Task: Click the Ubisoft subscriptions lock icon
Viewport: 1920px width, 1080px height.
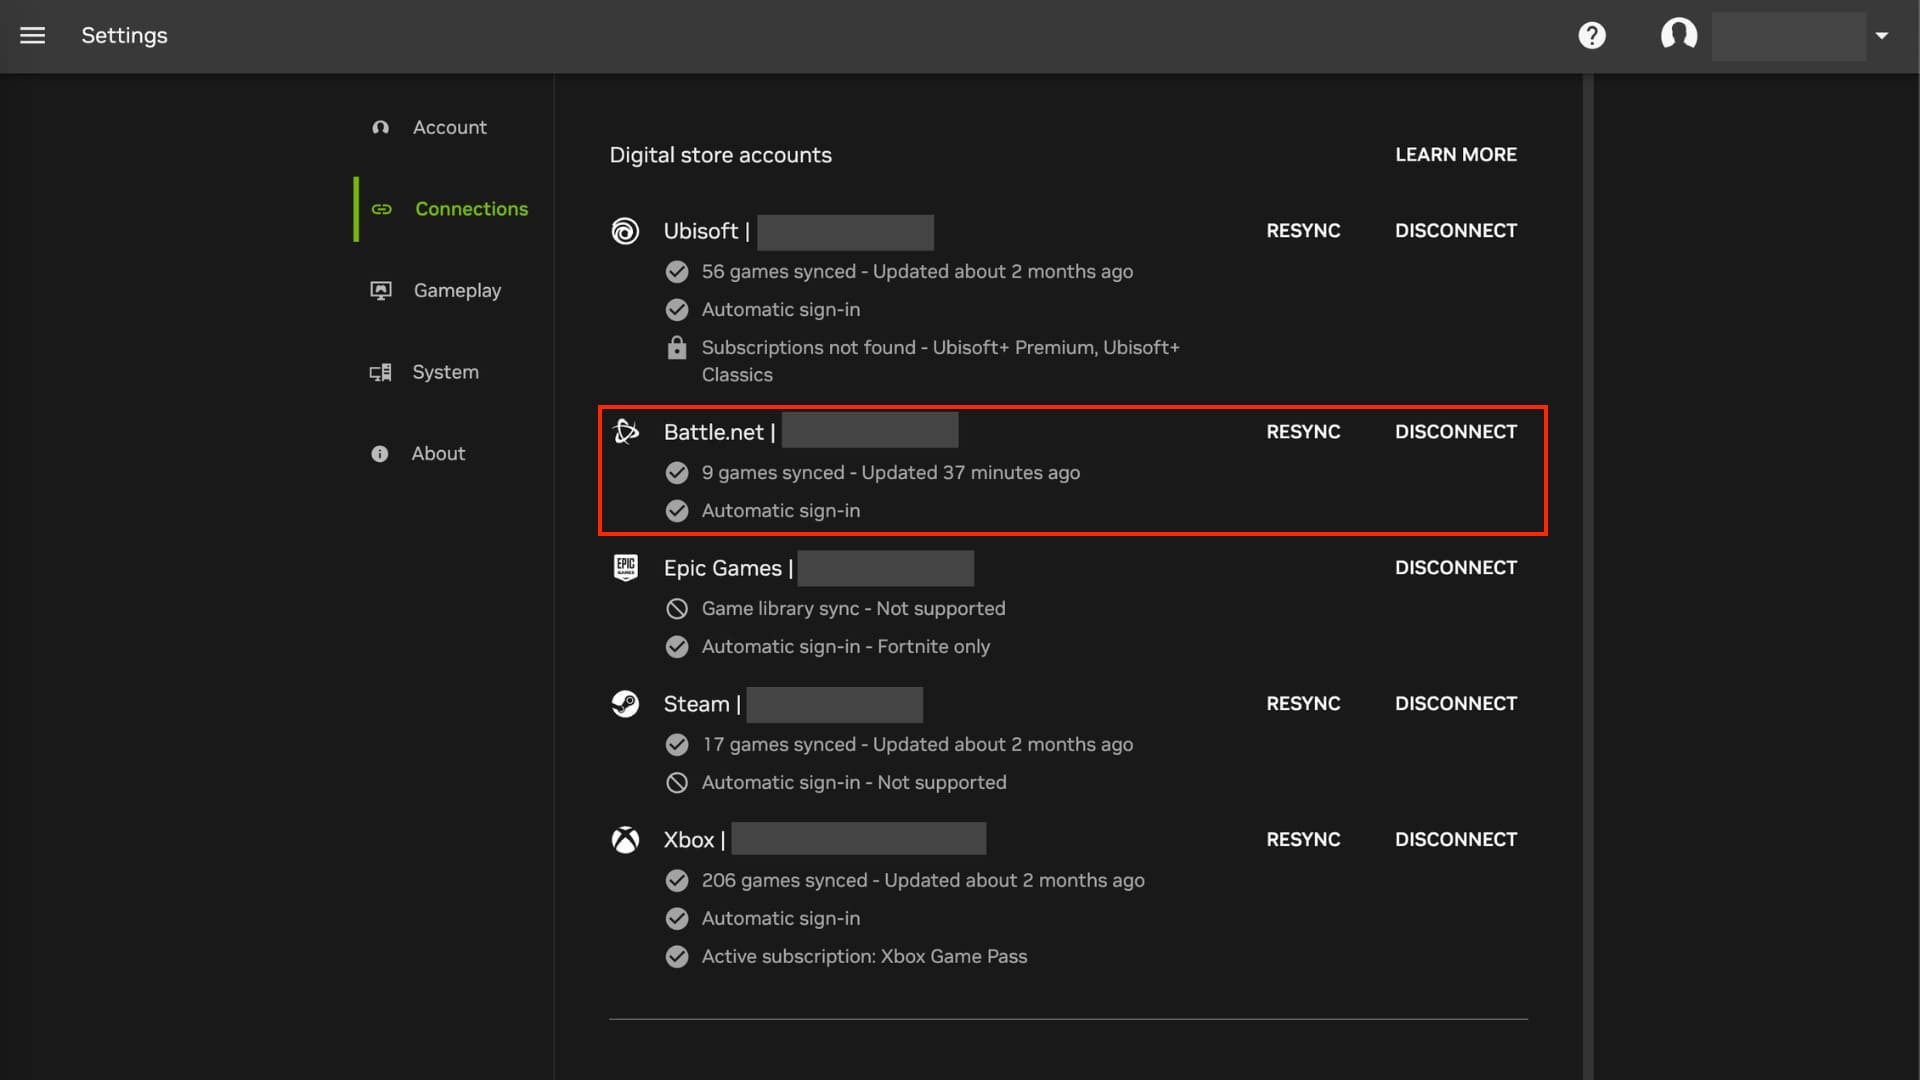Action: 677,348
